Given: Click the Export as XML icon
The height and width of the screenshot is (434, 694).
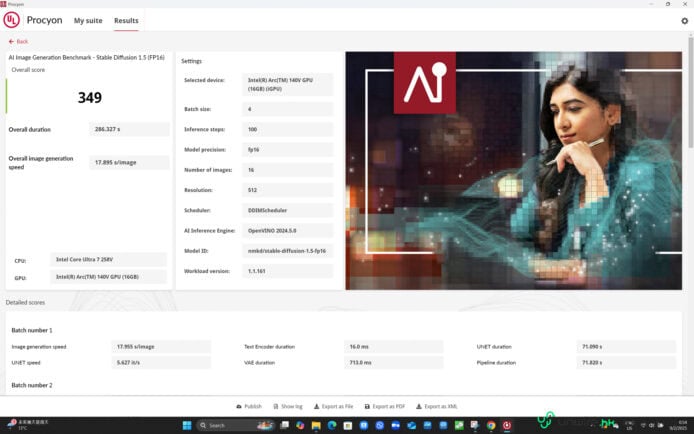Looking at the screenshot, I should point(419,406).
